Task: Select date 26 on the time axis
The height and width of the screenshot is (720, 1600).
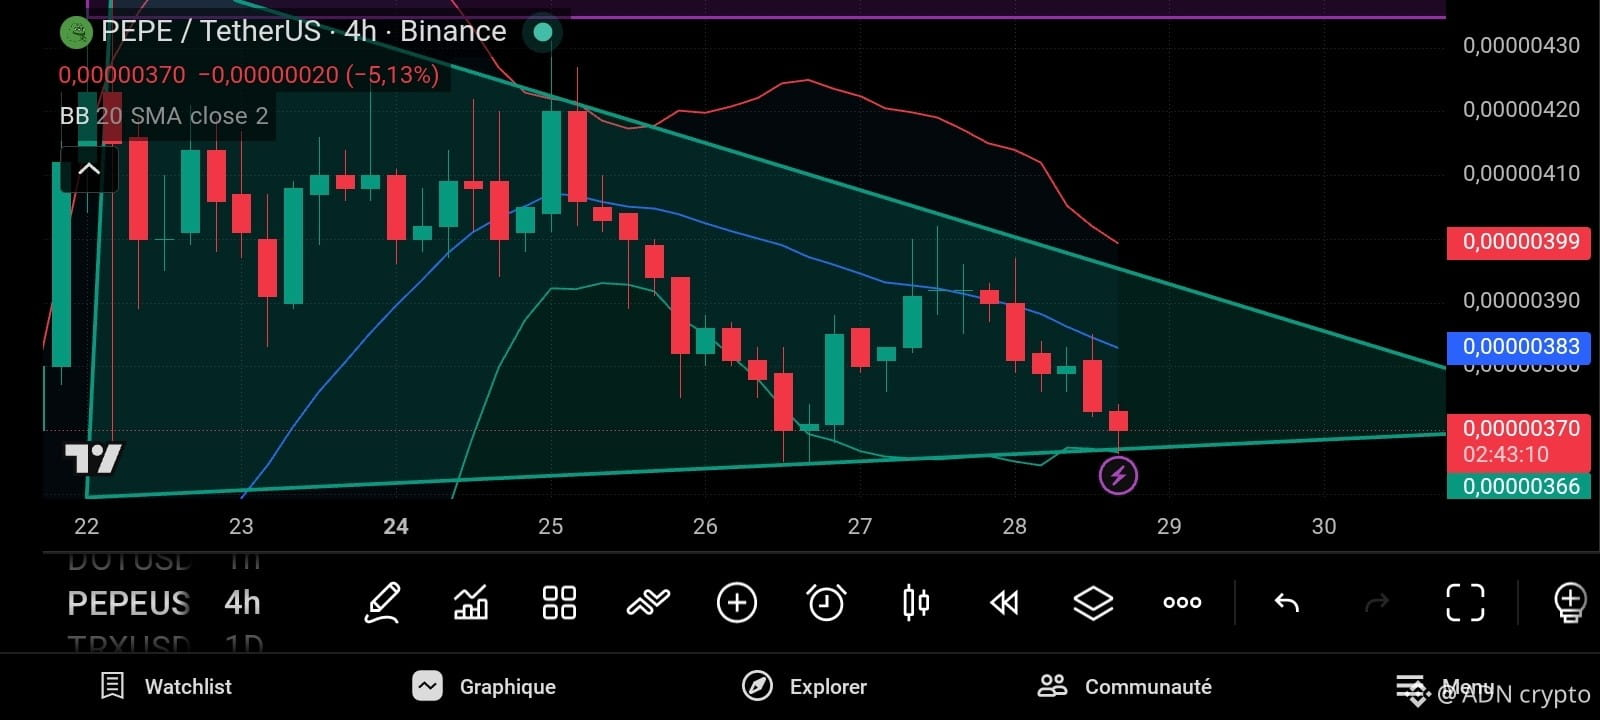Action: pos(705,526)
